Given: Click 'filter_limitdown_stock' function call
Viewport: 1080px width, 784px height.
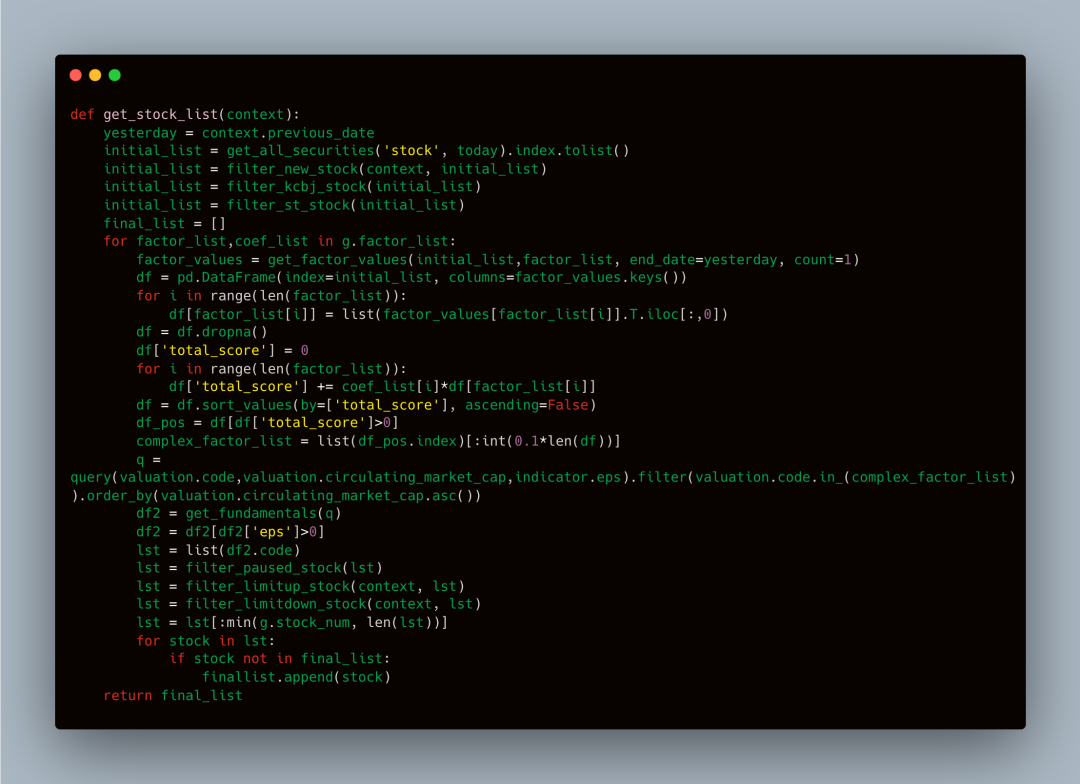Looking at the screenshot, I should 276,604.
